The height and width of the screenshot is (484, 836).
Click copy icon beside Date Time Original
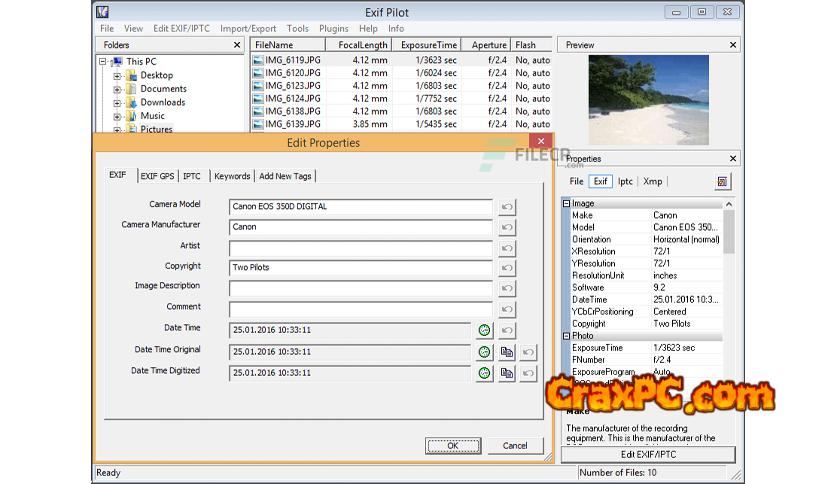(507, 351)
